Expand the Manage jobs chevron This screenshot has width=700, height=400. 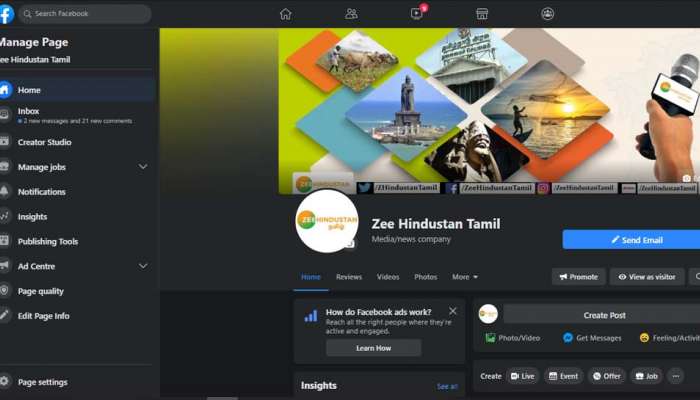[x=143, y=167]
